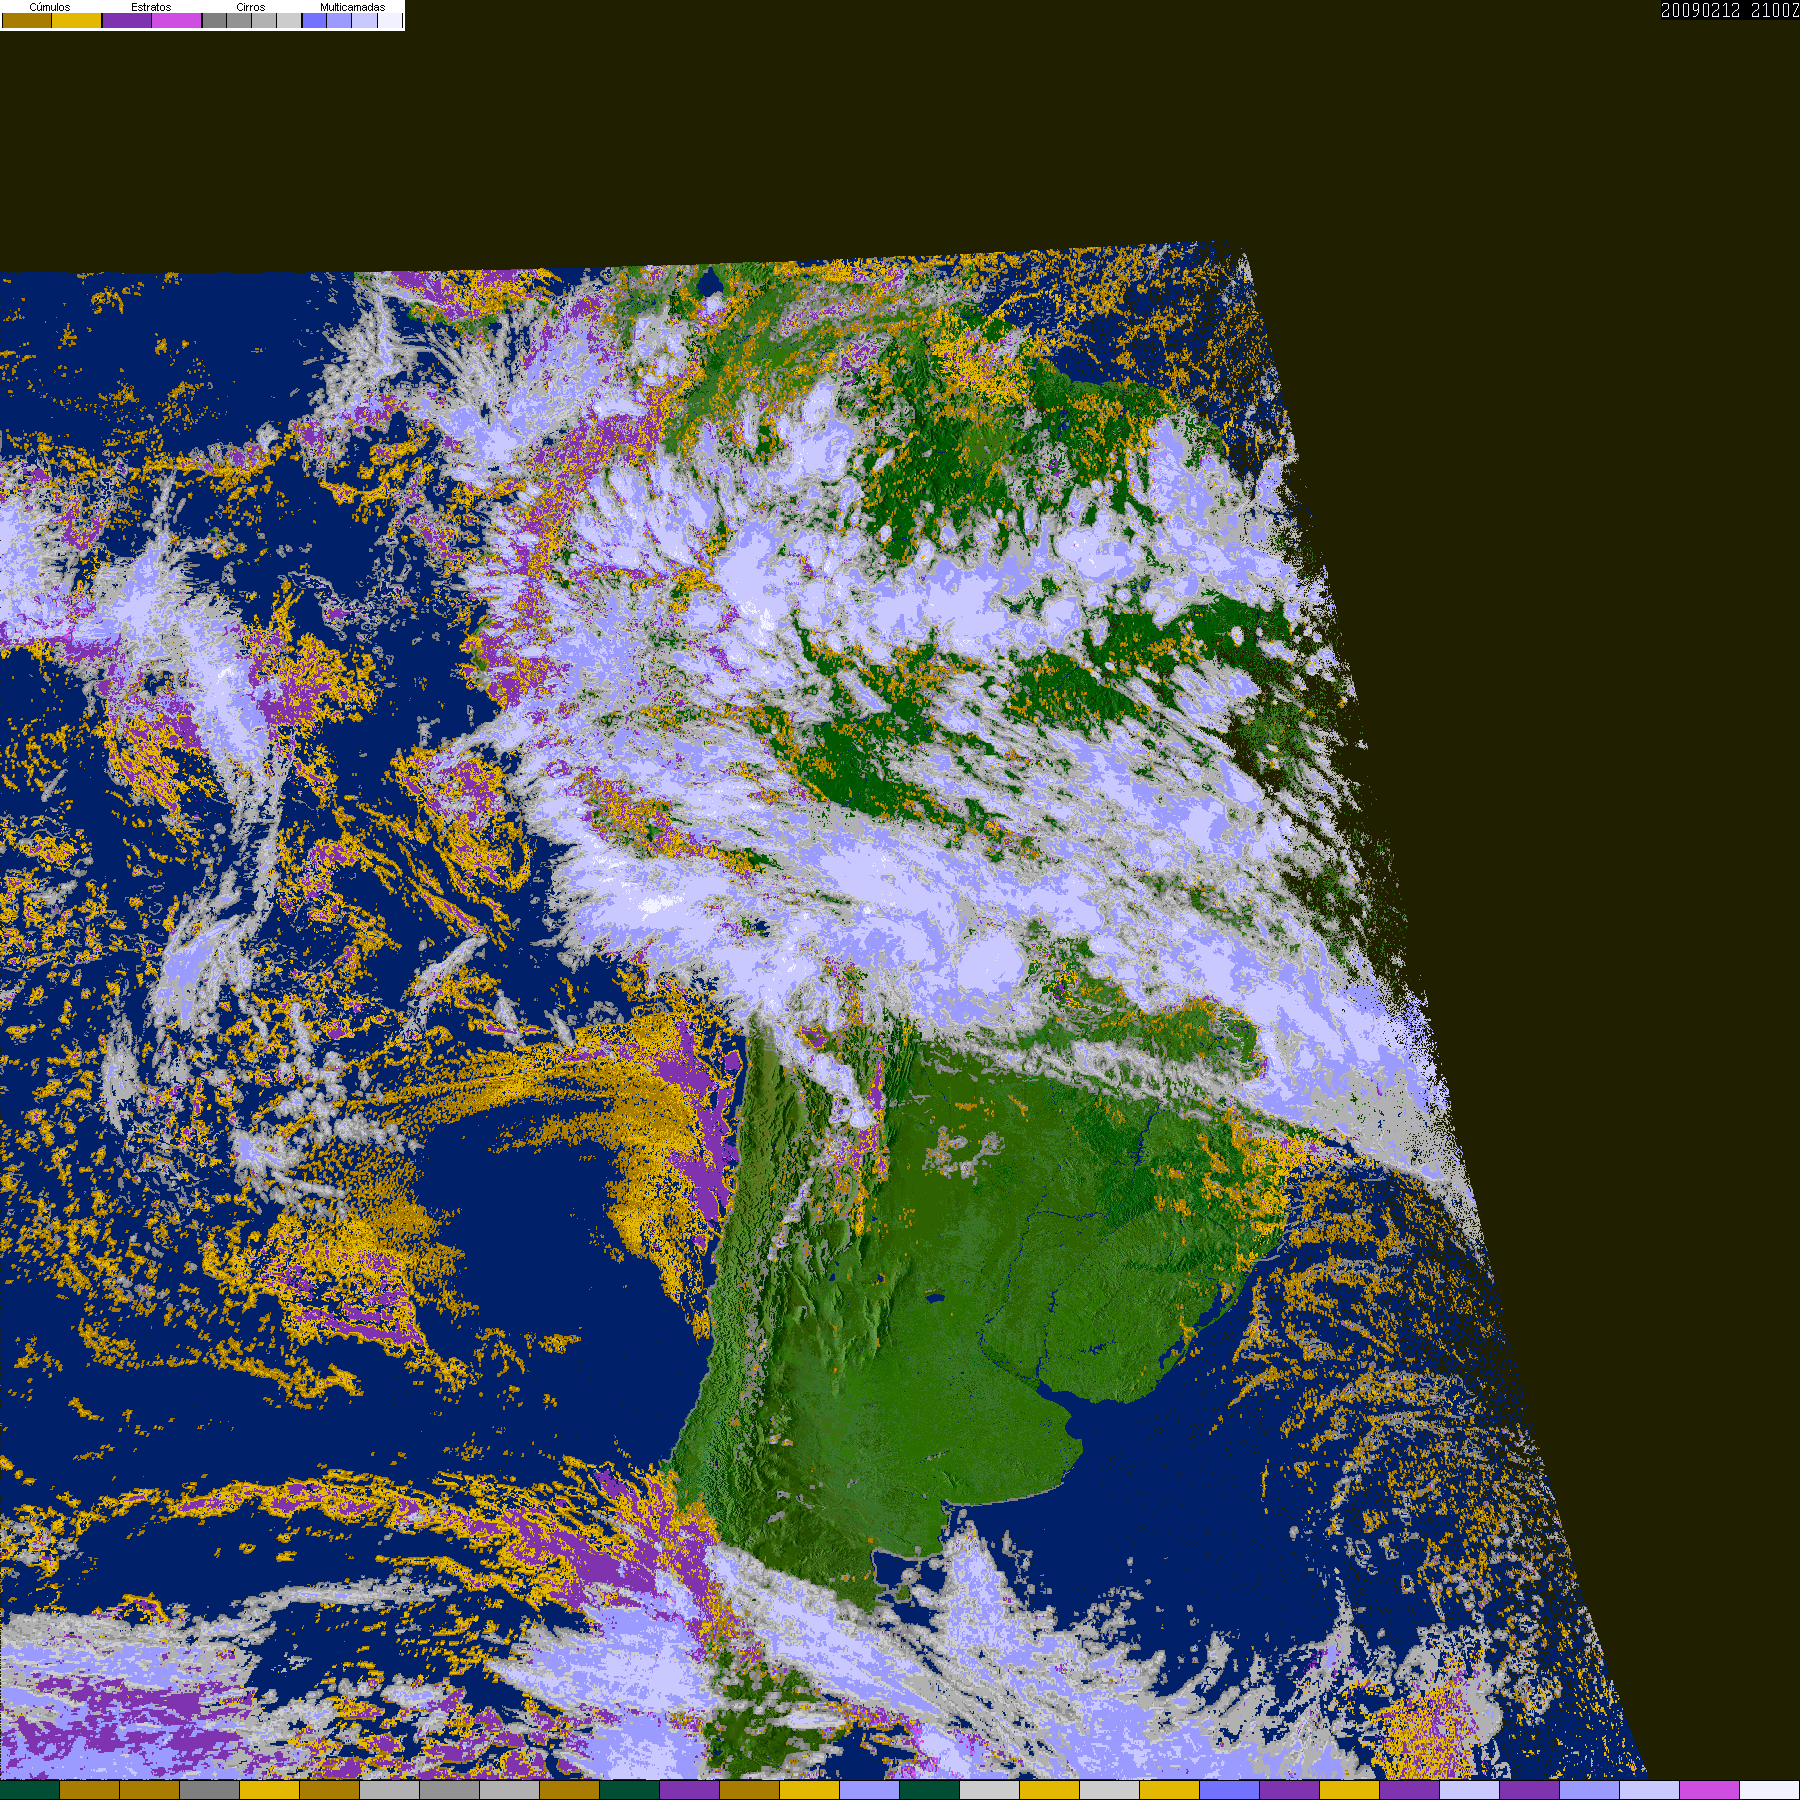
Task: Click the dark purple Estratos legend swatch
Action: pos(127,20)
